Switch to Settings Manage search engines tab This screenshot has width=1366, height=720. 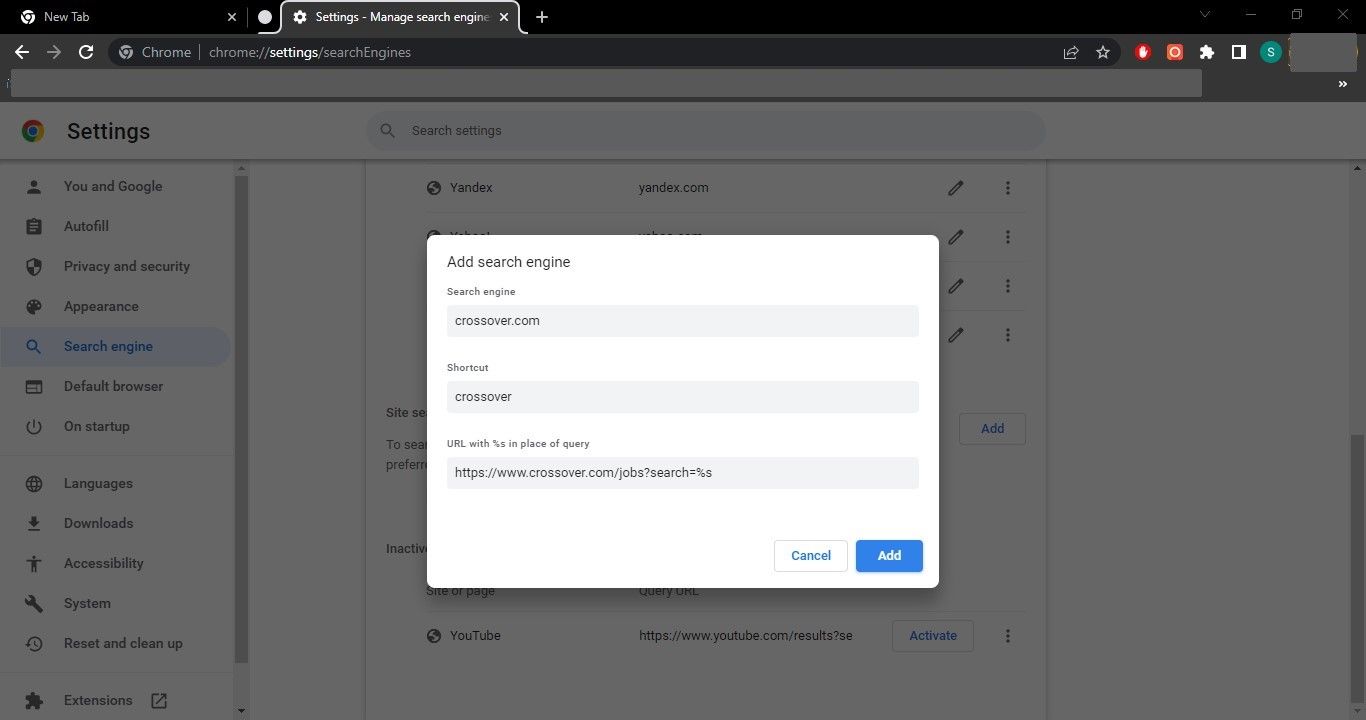400,17
